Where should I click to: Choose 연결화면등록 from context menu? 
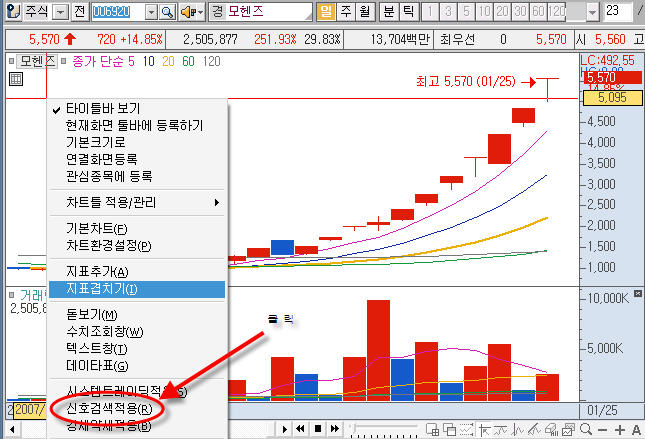click(x=137, y=159)
